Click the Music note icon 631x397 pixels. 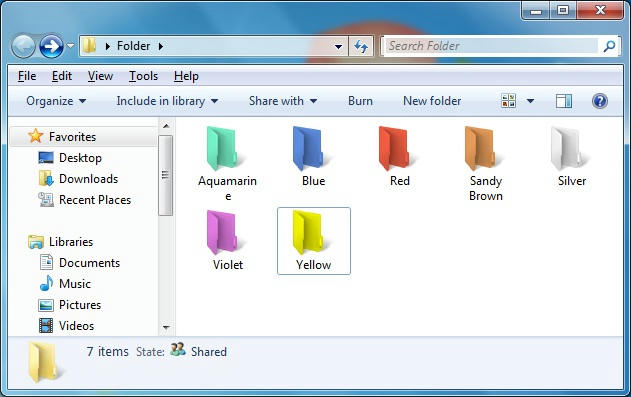point(46,283)
